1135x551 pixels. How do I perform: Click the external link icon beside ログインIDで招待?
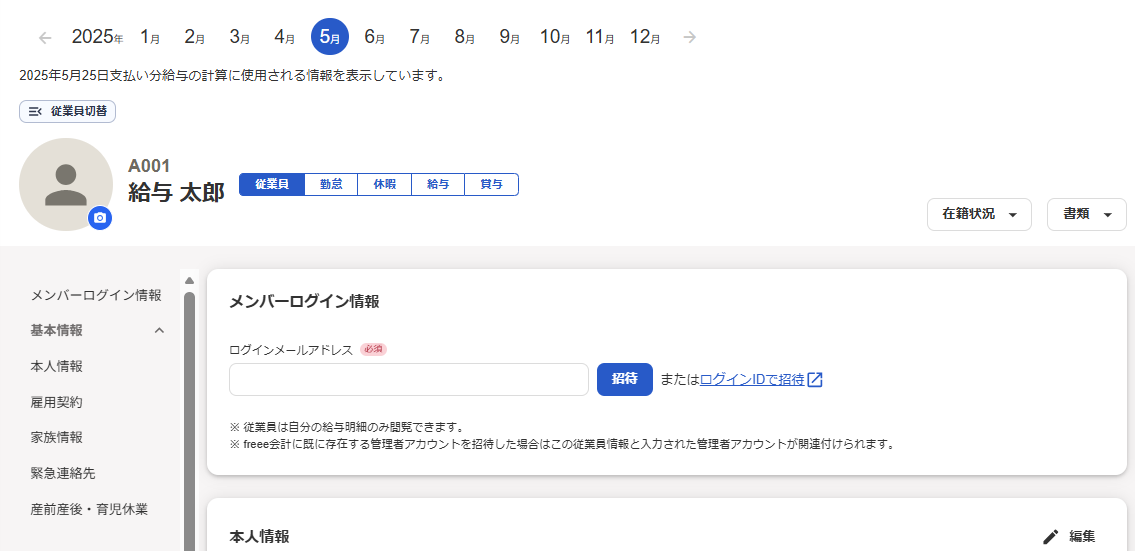[815, 380]
